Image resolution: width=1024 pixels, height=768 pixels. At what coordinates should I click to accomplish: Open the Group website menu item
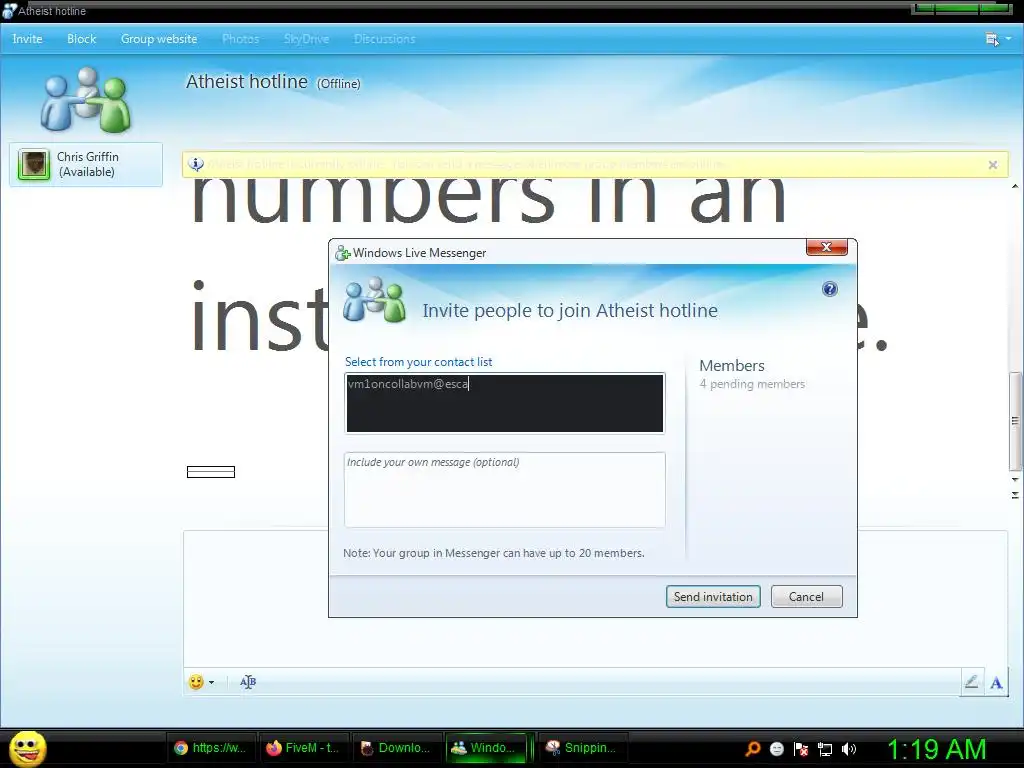pos(159,39)
